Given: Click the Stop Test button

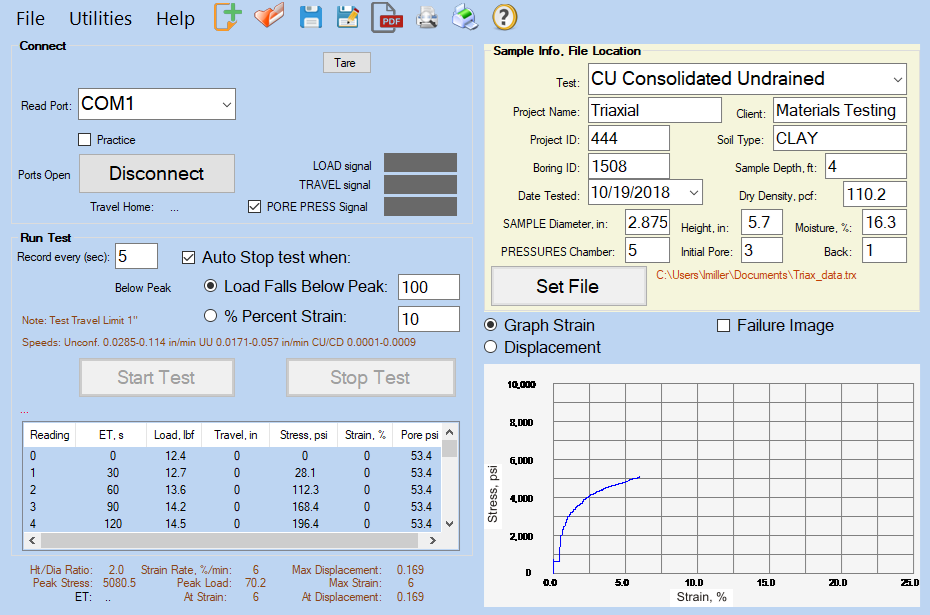Looking at the screenshot, I should (371, 377).
